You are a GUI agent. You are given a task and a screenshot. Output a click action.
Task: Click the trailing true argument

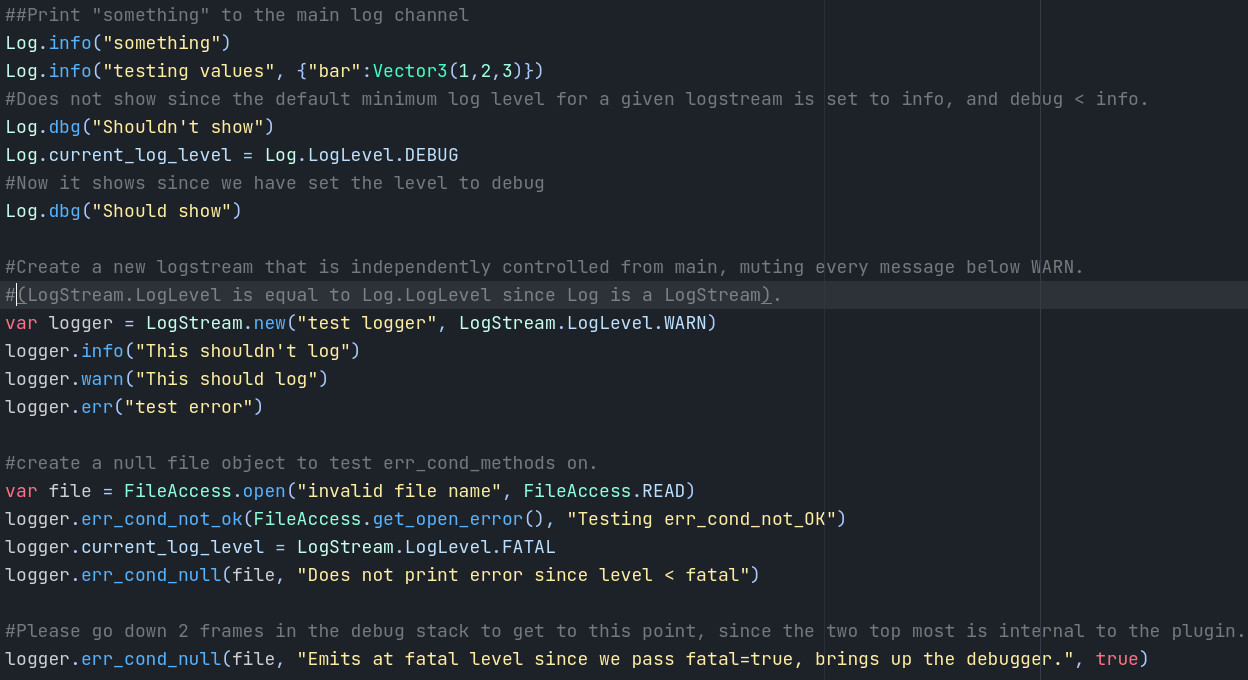(1117, 659)
